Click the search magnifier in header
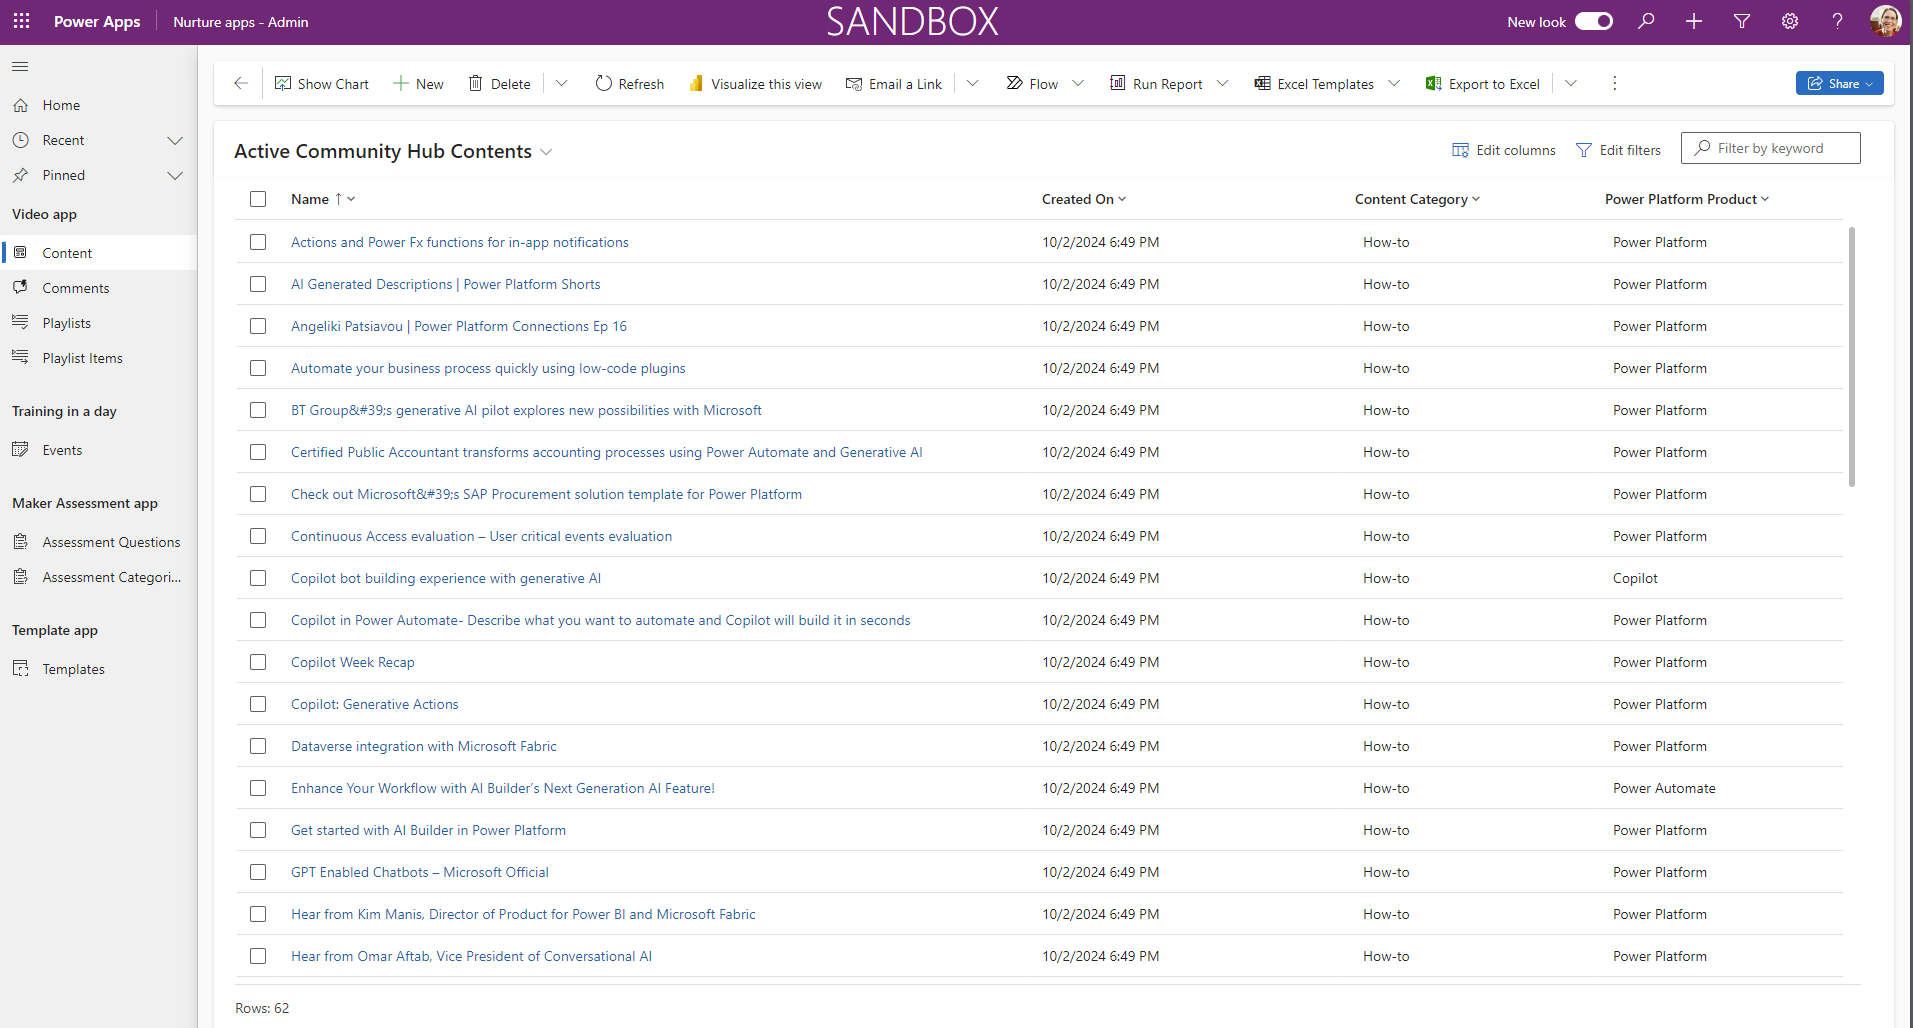Viewport: 1913px width, 1028px height. tap(1646, 21)
